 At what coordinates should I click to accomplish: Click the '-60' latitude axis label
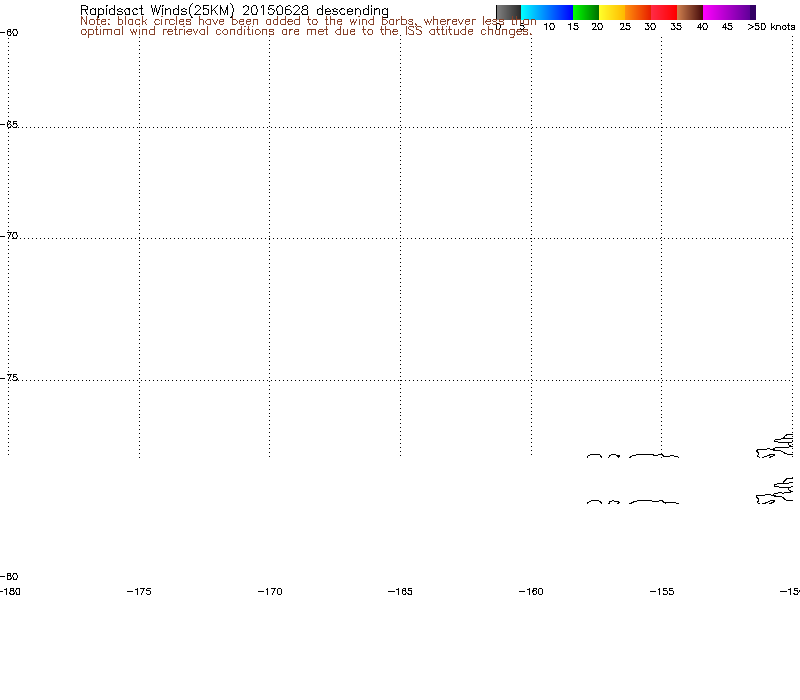click(10, 33)
